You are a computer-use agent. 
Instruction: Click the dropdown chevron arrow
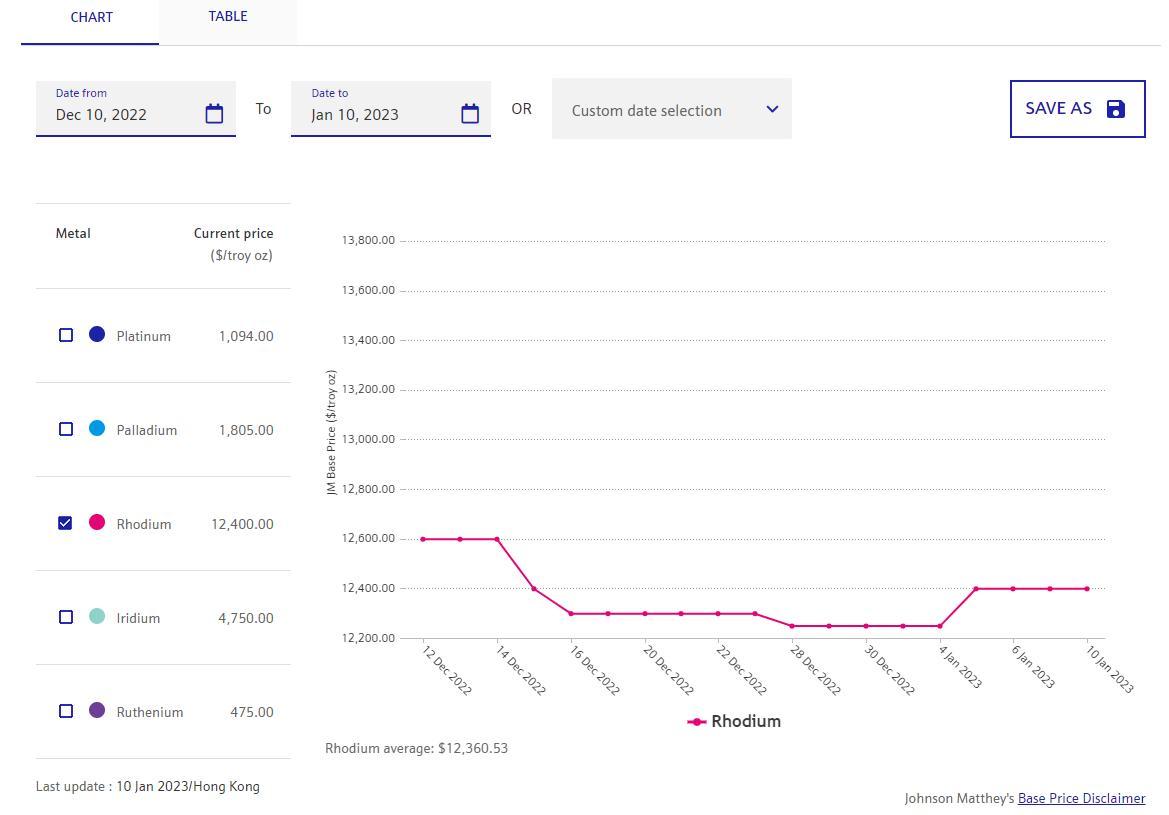coord(772,109)
